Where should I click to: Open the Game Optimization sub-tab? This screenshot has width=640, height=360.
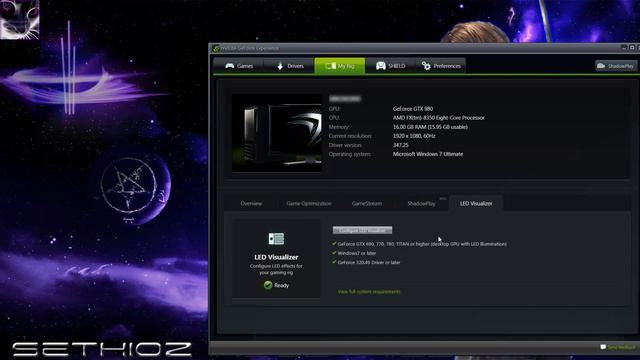(x=309, y=203)
